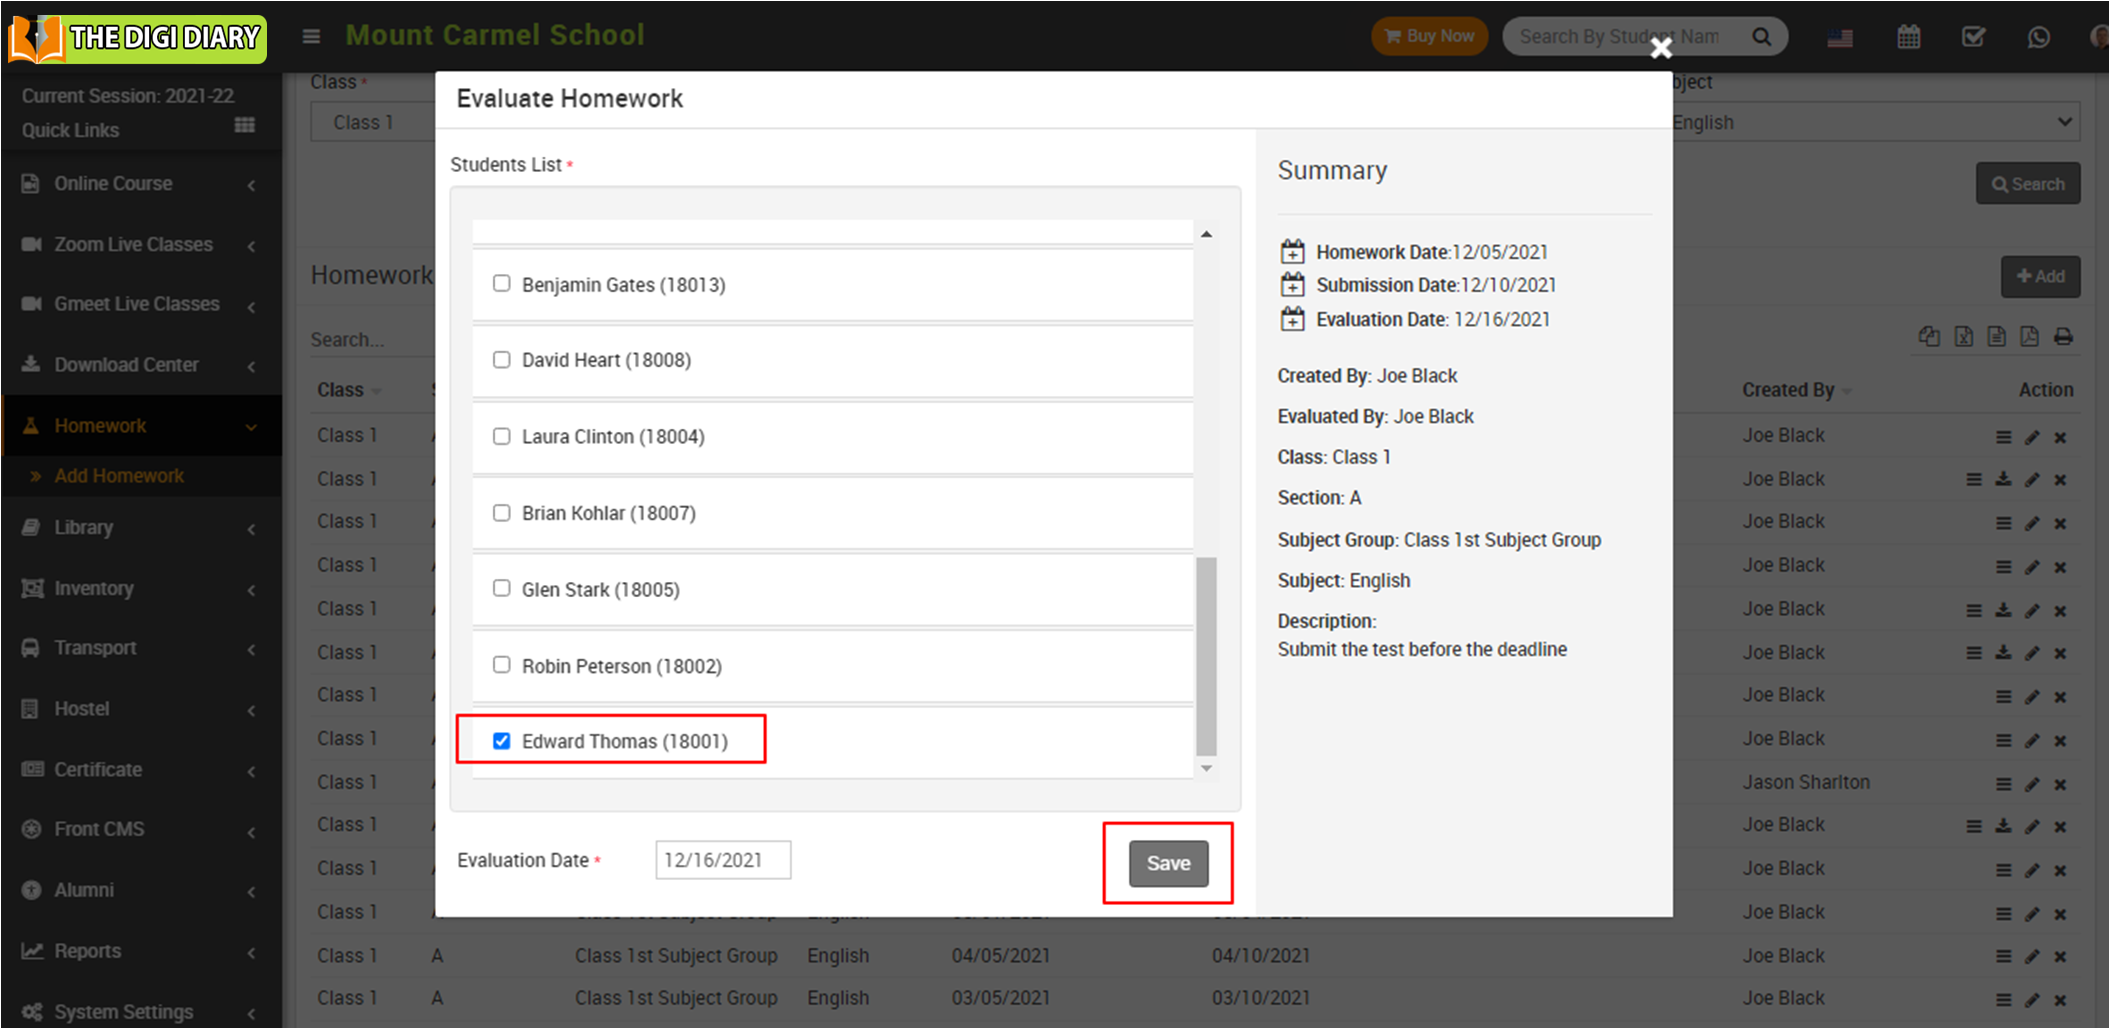Image resolution: width=2110 pixels, height=1029 pixels.
Task: Click the US flag language icon
Action: pos(1840,38)
